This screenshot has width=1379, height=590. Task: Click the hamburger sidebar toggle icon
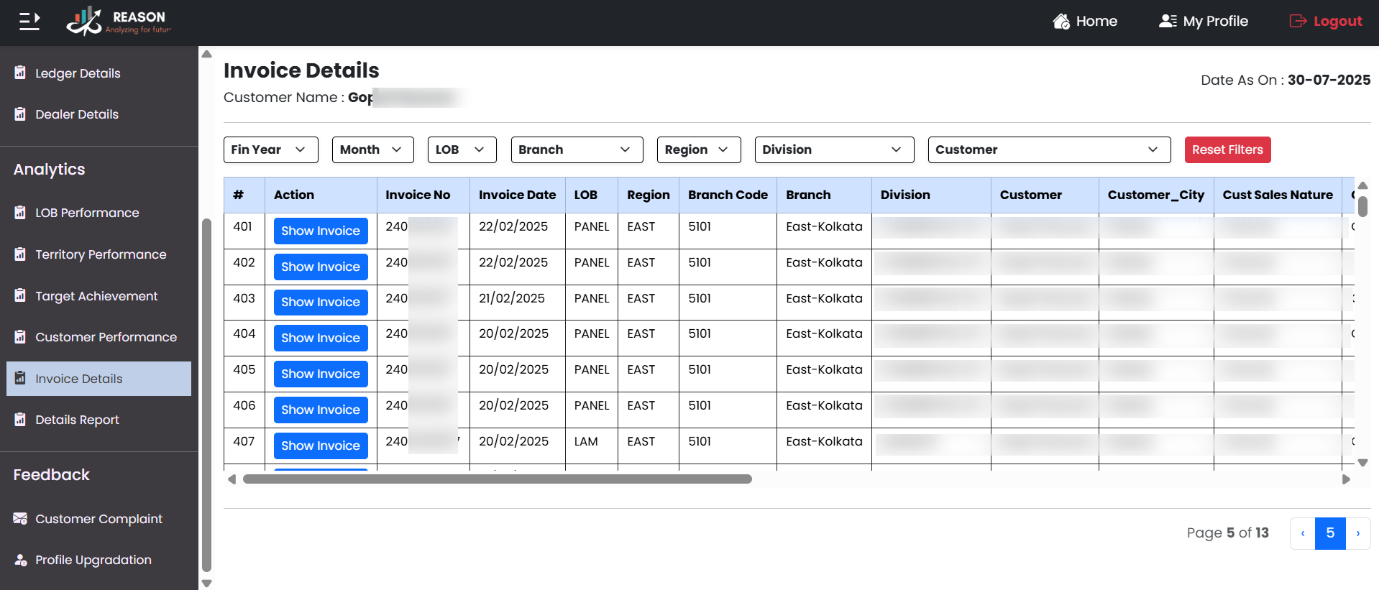point(30,20)
